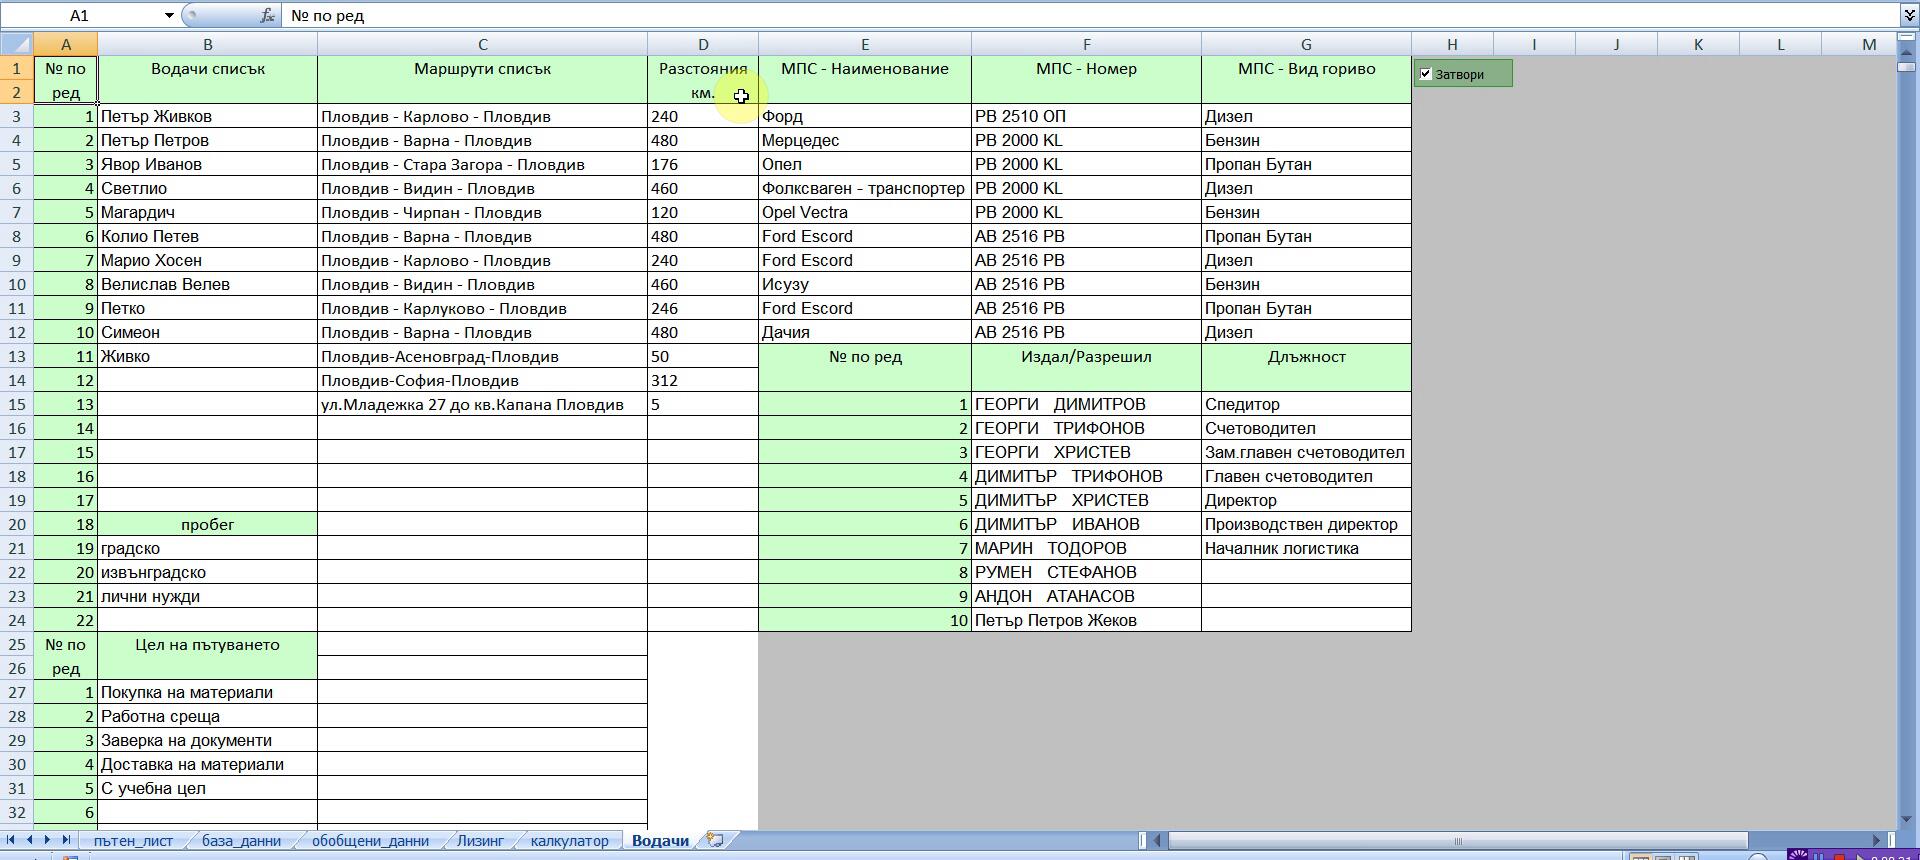Click horizontal scrollbar left arrow

(x=1158, y=840)
